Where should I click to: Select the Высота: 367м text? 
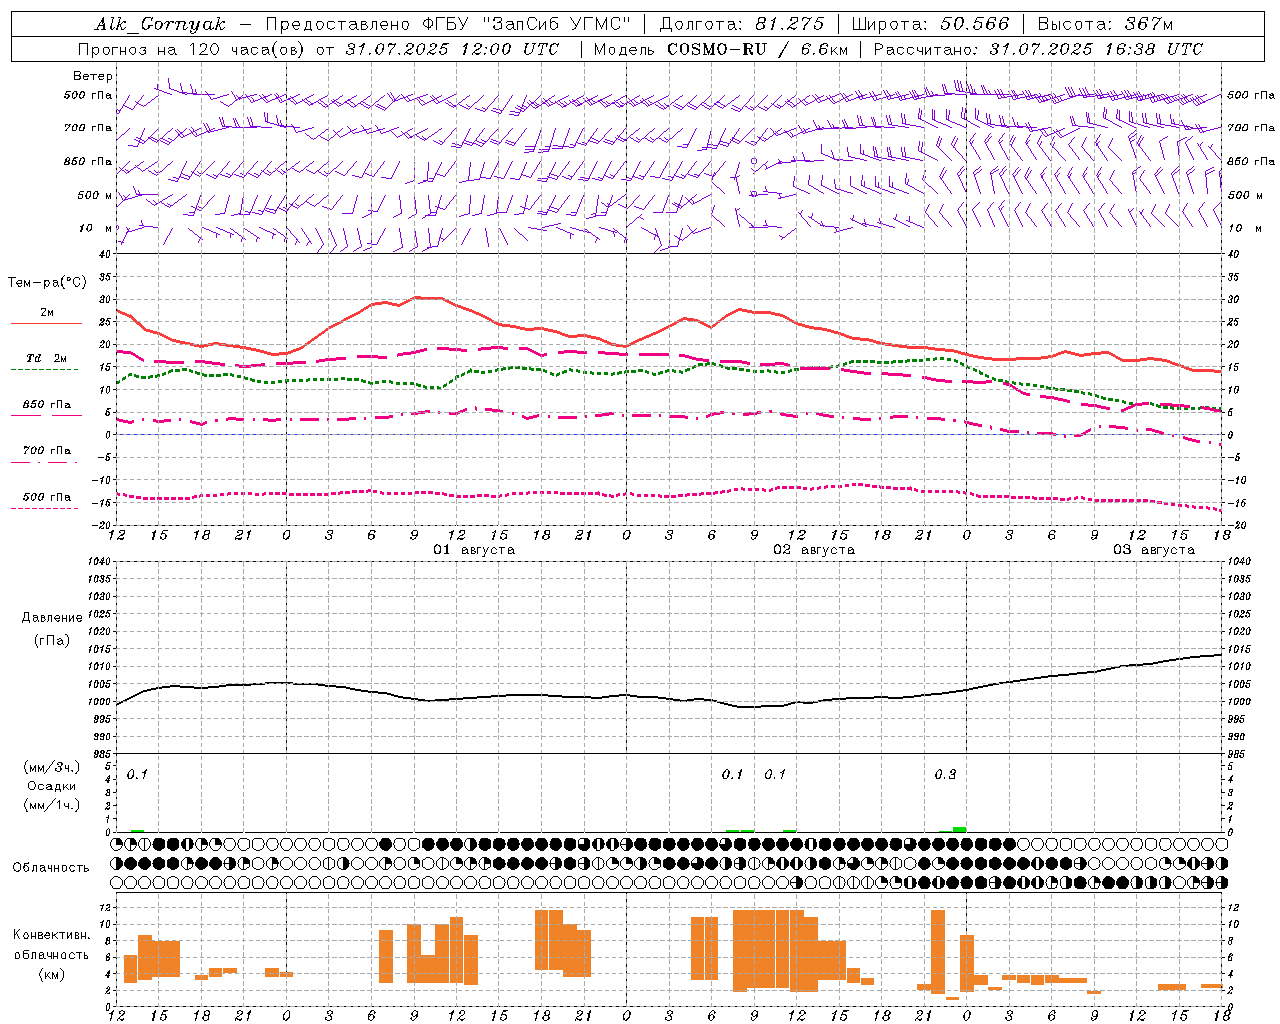pos(1105,24)
